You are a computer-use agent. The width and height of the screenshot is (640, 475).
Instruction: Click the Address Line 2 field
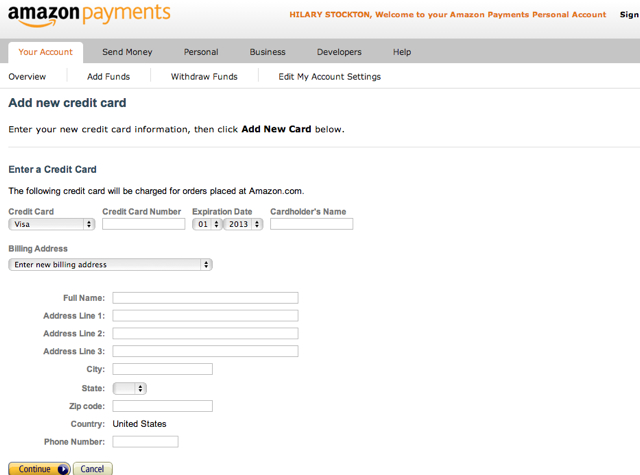pyautogui.click(x=205, y=333)
